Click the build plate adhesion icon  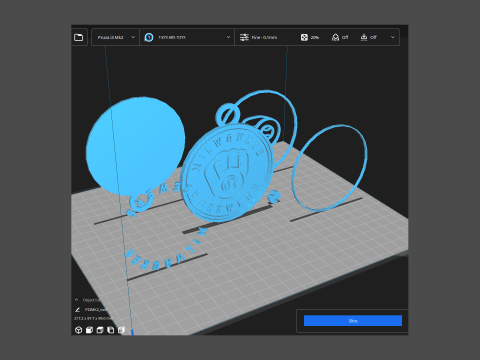[x=364, y=37]
